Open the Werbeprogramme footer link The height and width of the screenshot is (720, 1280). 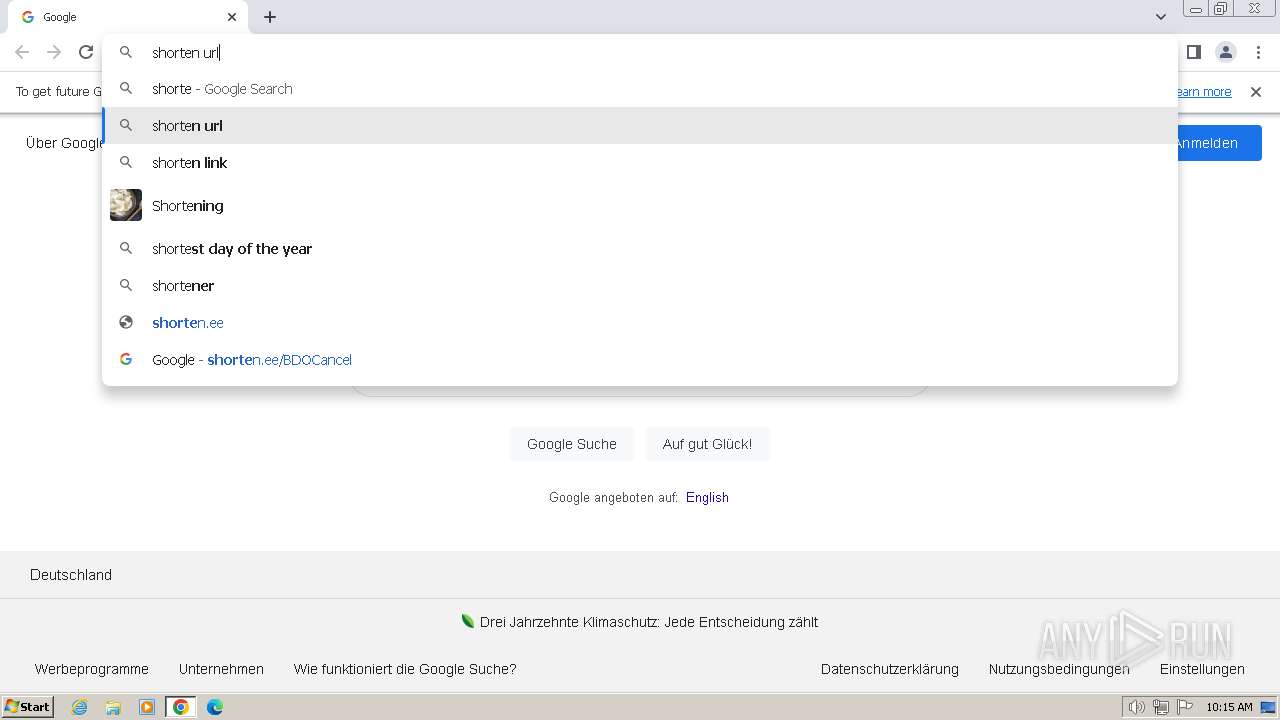coord(92,669)
